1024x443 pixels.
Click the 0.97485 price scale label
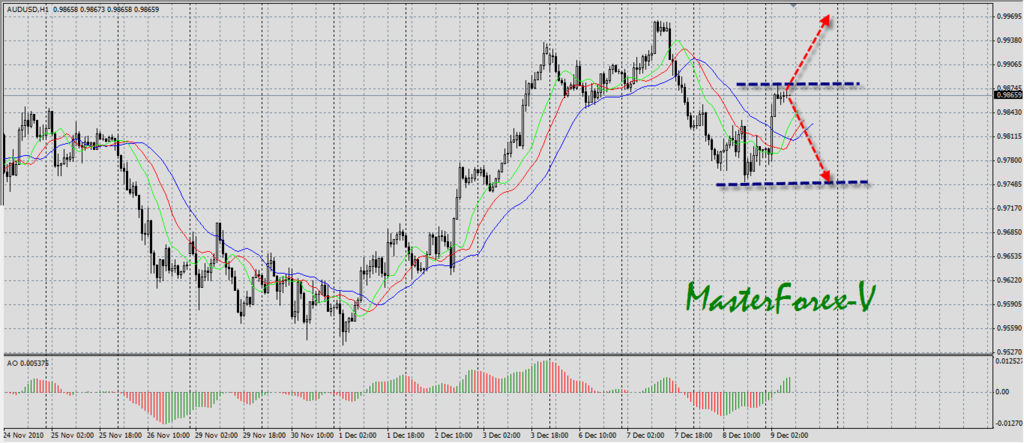click(1007, 184)
